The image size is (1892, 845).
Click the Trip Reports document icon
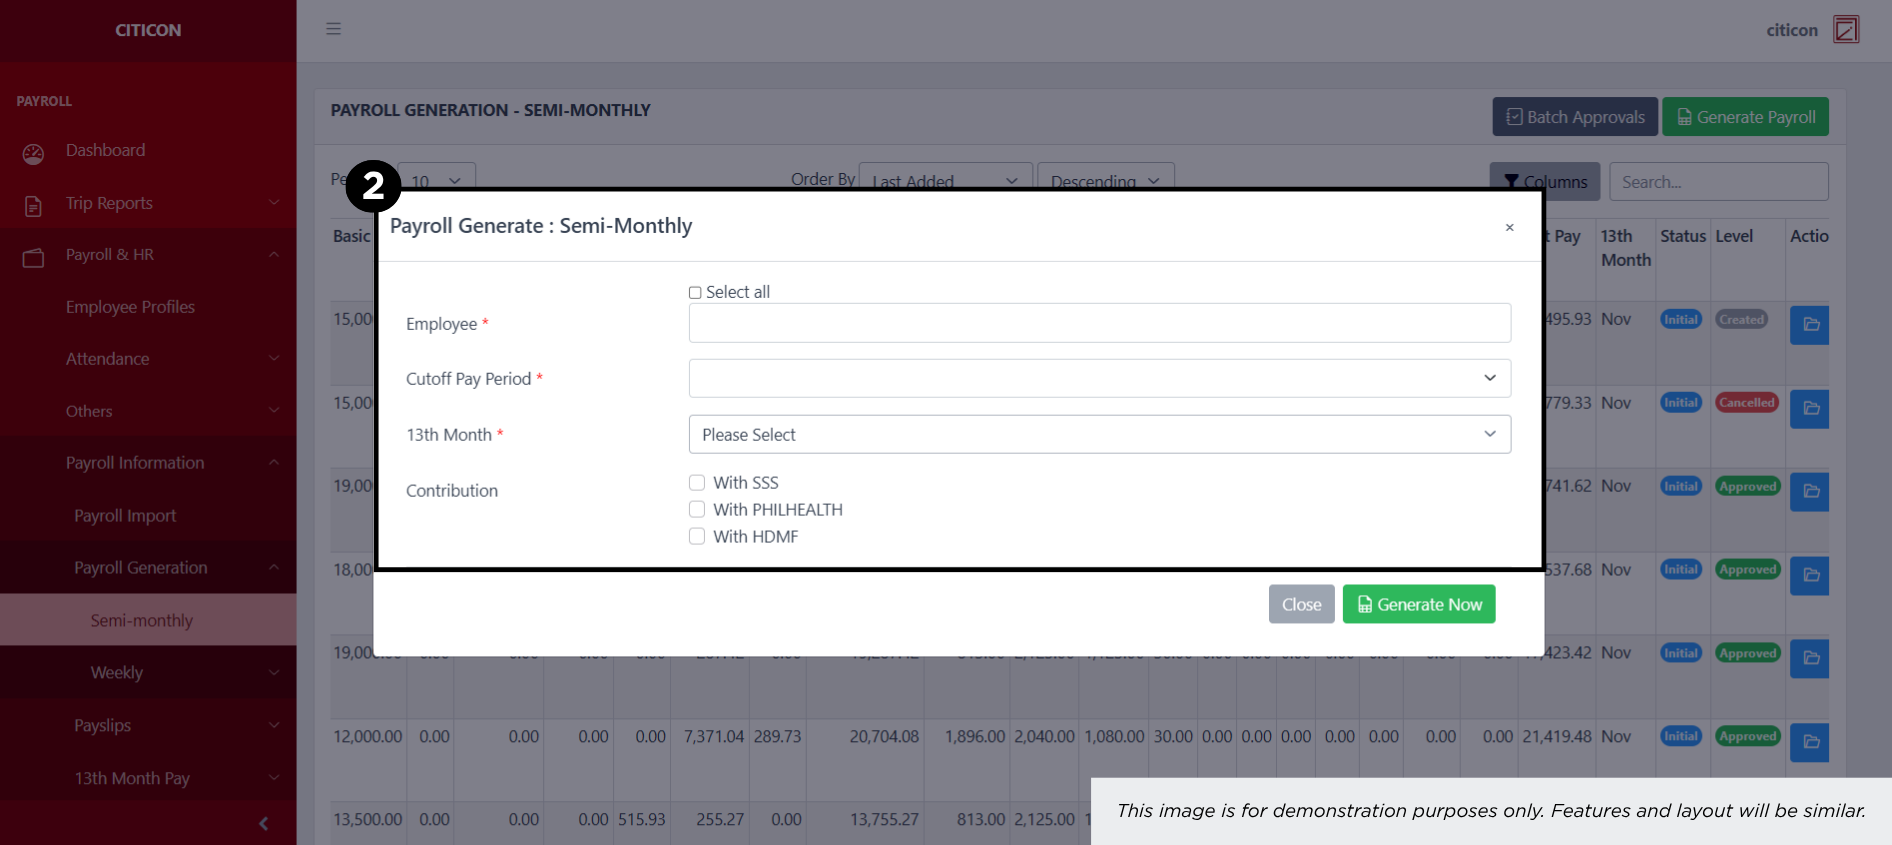(33, 205)
